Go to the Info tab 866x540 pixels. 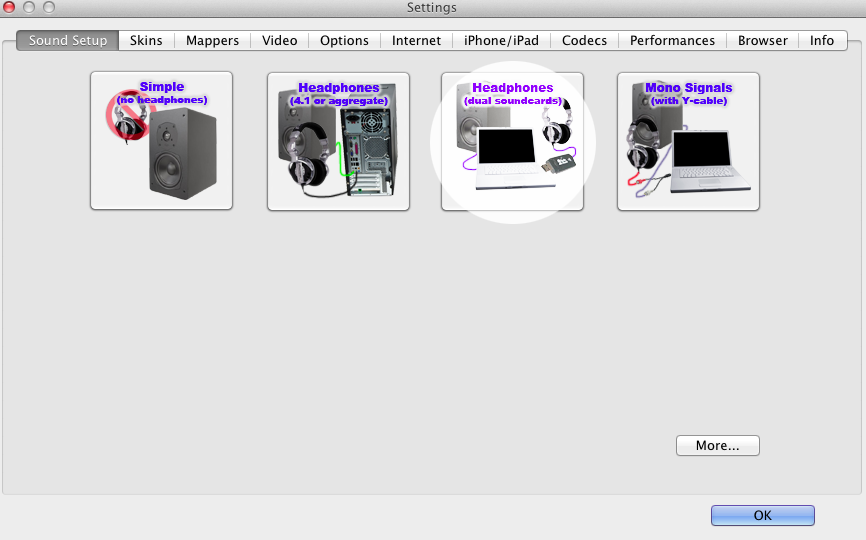tap(822, 41)
